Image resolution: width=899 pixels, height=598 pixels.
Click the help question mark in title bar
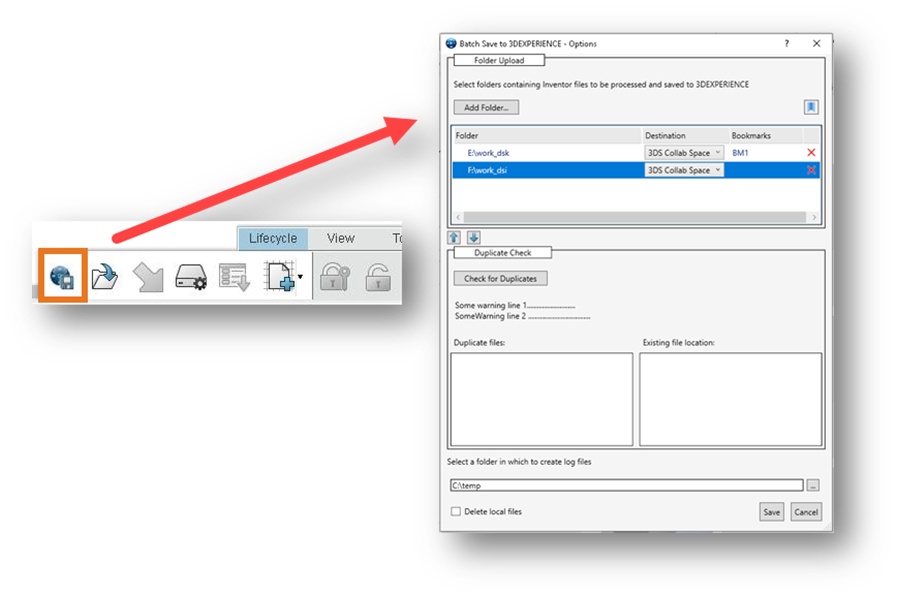[x=787, y=44]
